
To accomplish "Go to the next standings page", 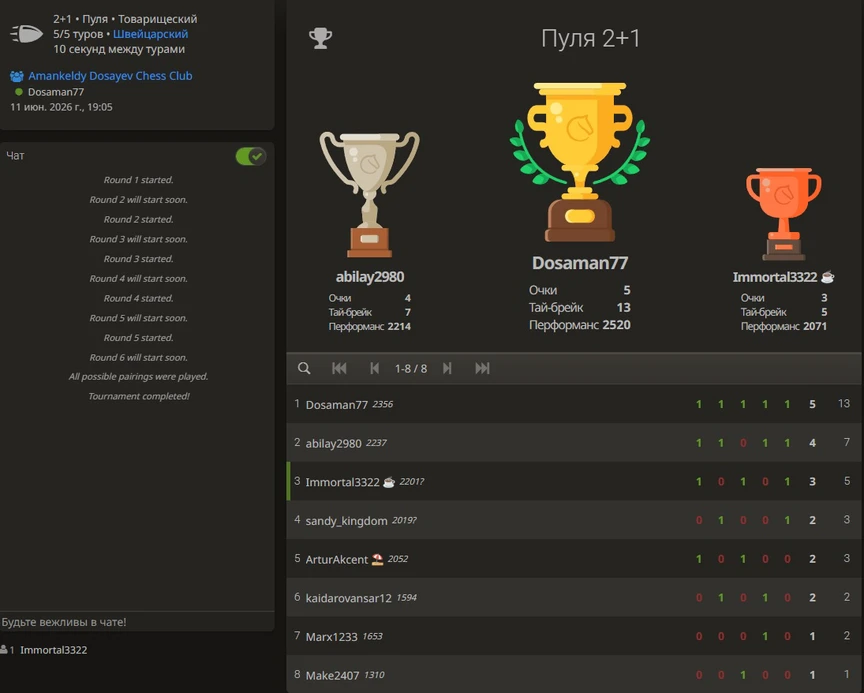I will pyautogui.click(x=447, y=368).
